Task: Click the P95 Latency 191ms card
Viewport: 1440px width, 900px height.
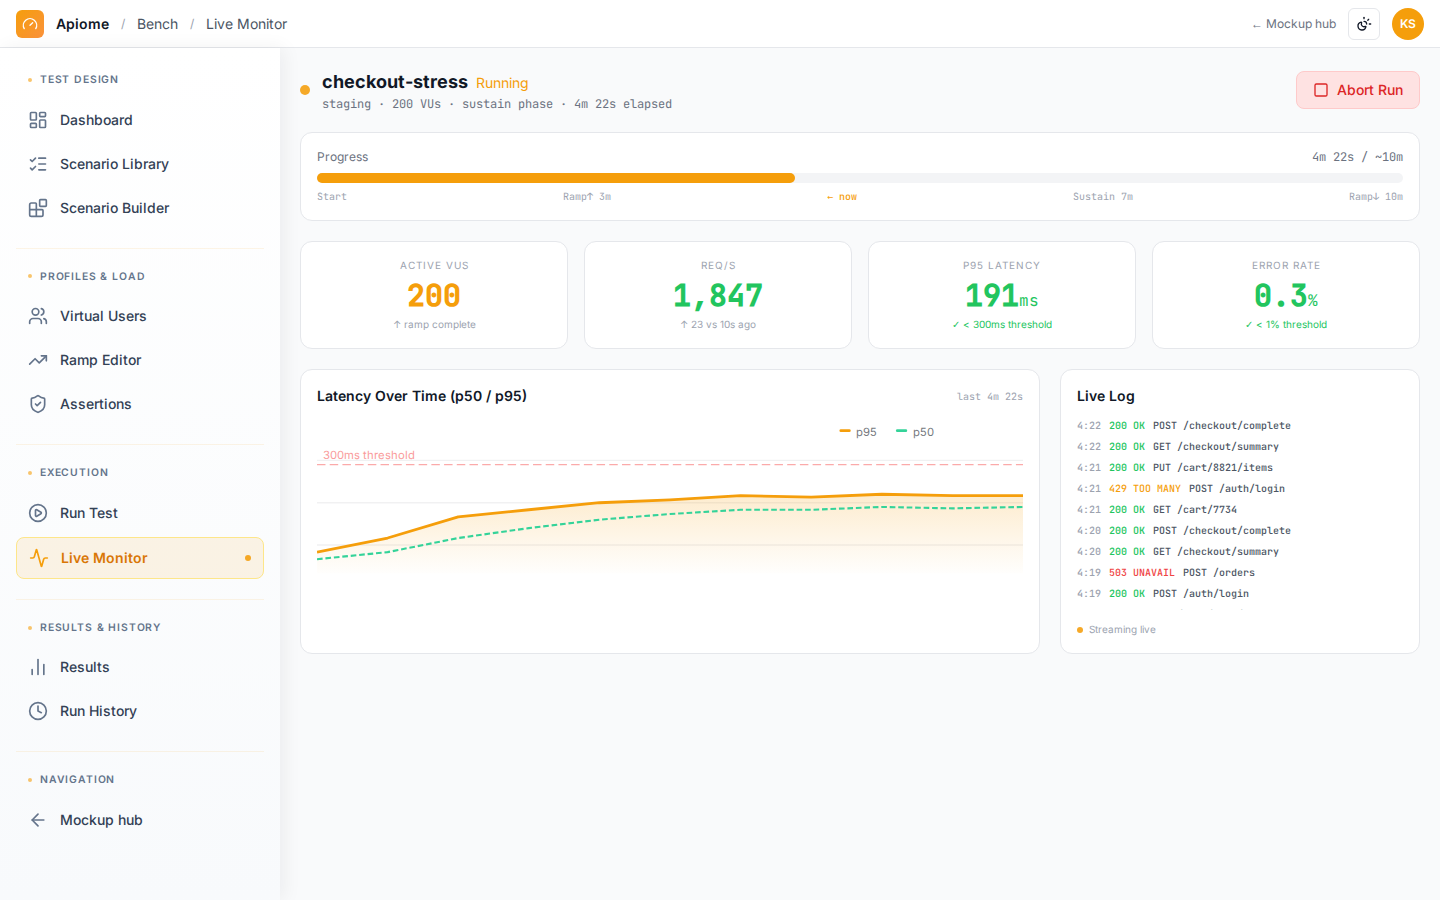Action: click(x=1002, y=295)
